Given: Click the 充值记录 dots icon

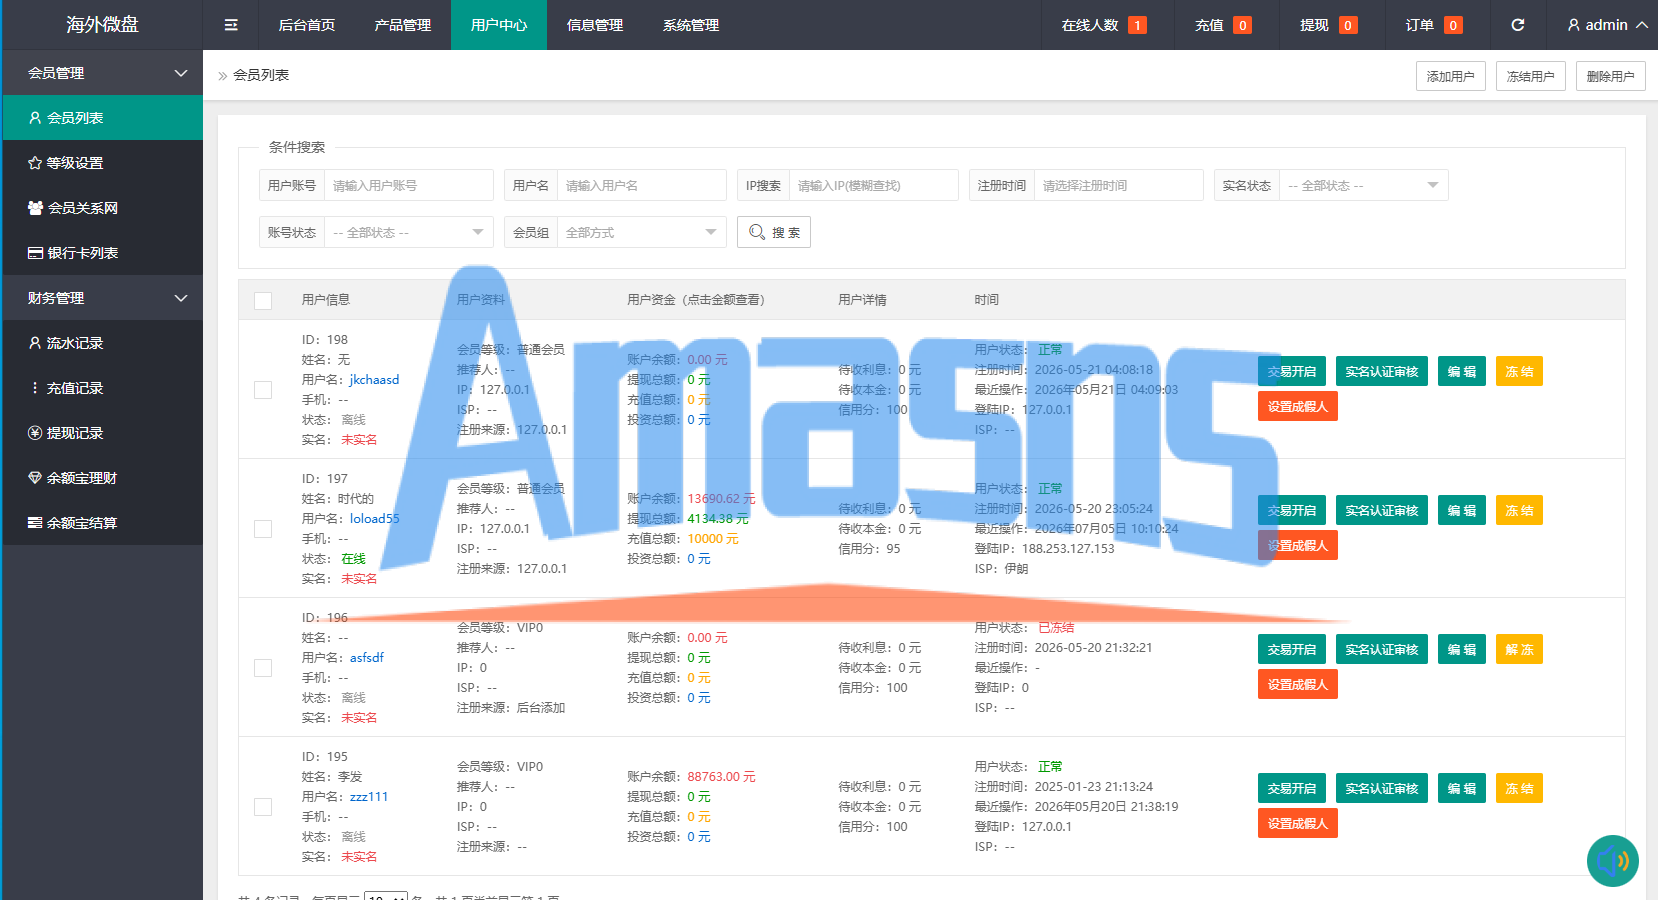Looking at the screenshot, I should click(x=35, y=388).
